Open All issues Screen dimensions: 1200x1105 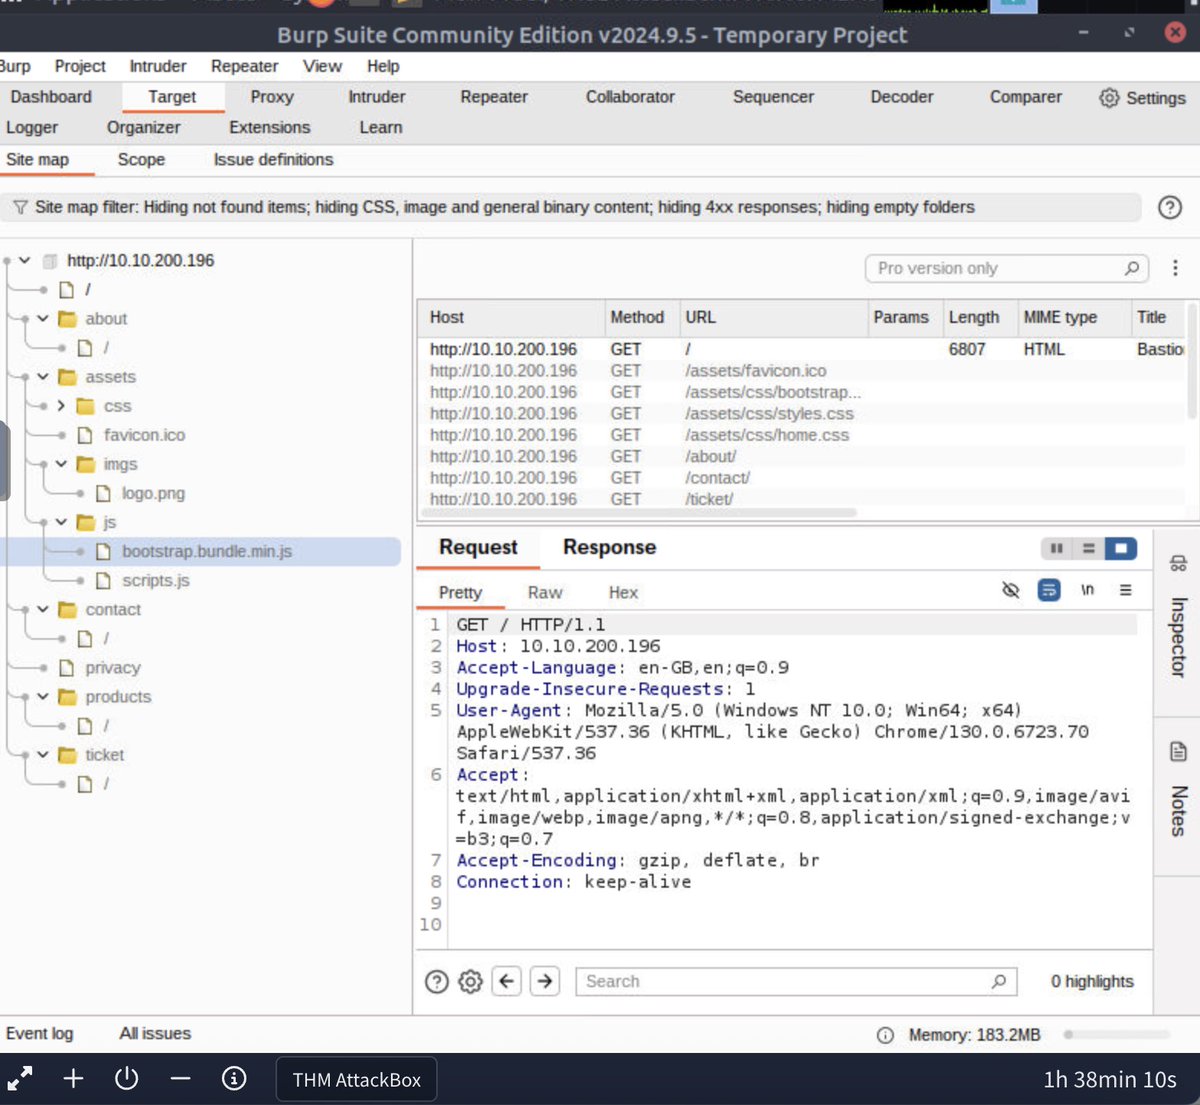(155, 1034)
